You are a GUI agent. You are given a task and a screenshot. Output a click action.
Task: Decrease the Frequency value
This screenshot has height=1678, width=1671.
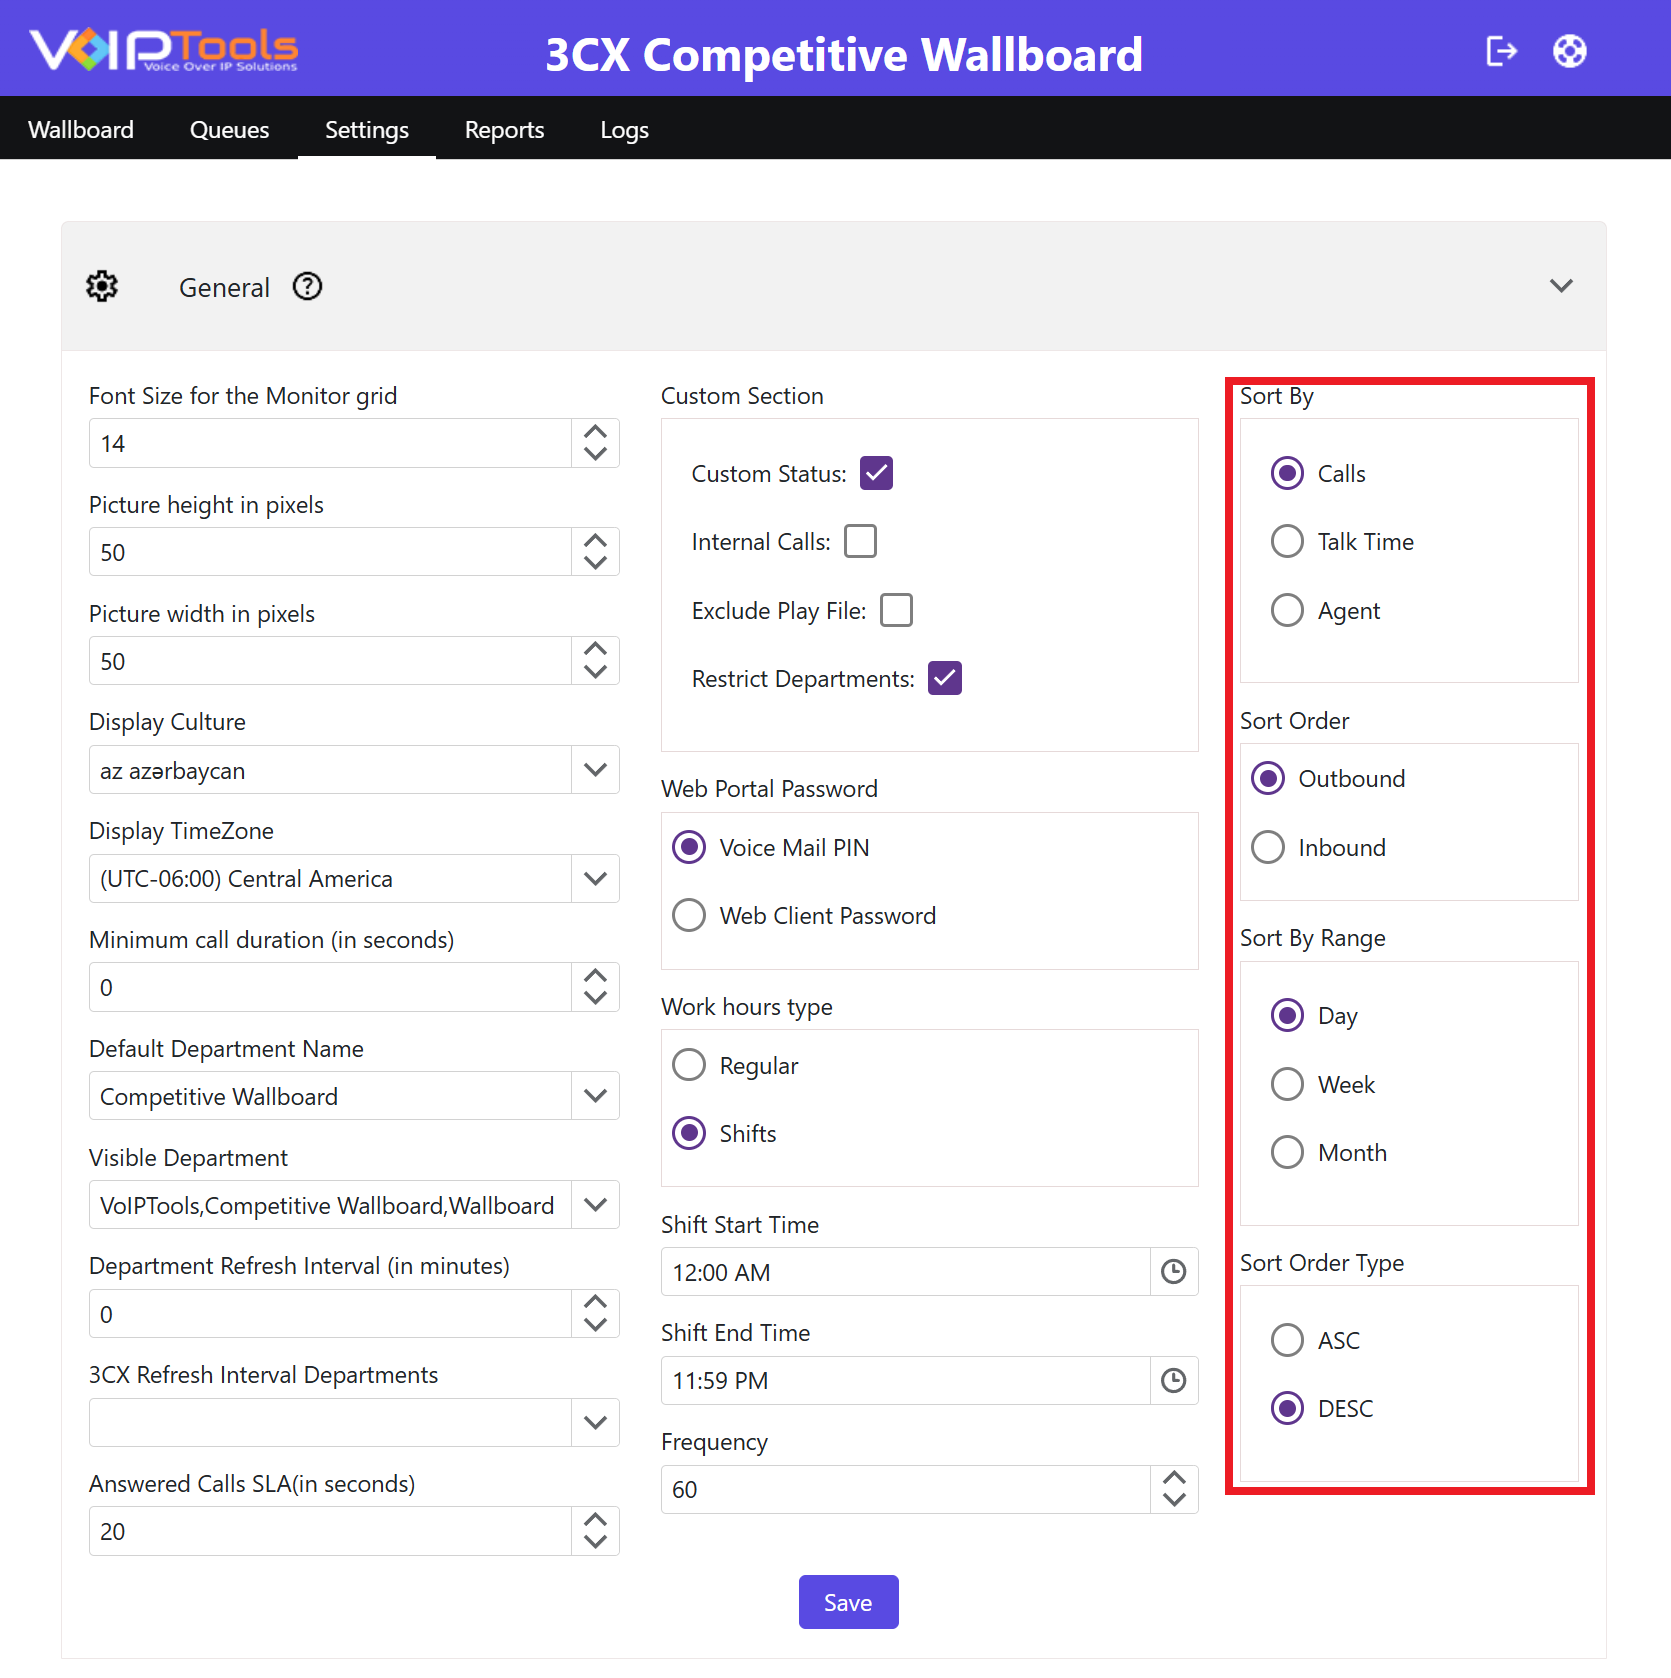click(1174, 1500)
